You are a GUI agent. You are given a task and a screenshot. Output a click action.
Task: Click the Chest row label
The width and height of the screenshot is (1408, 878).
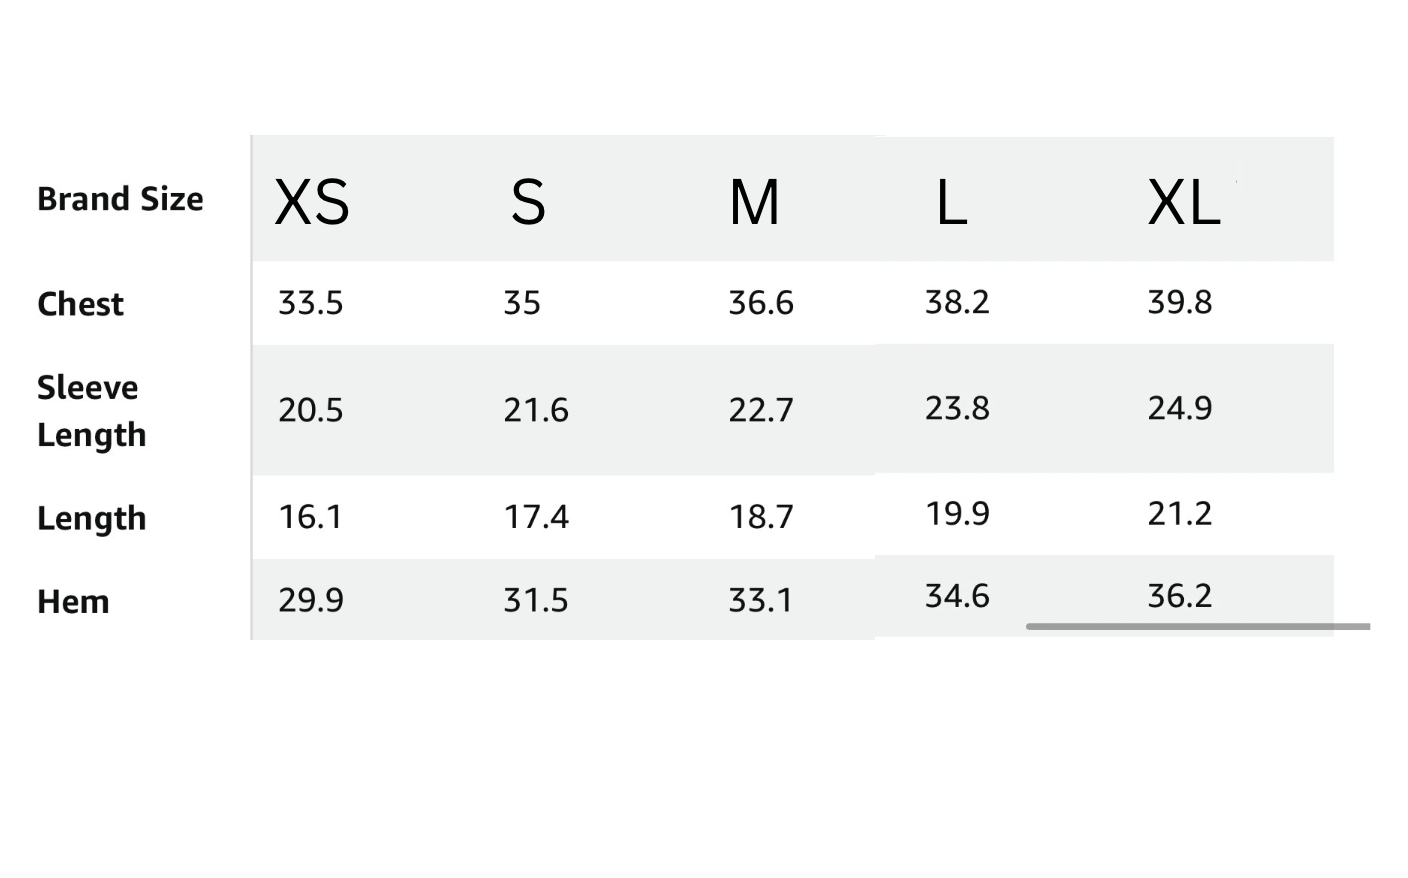(80, 304)
